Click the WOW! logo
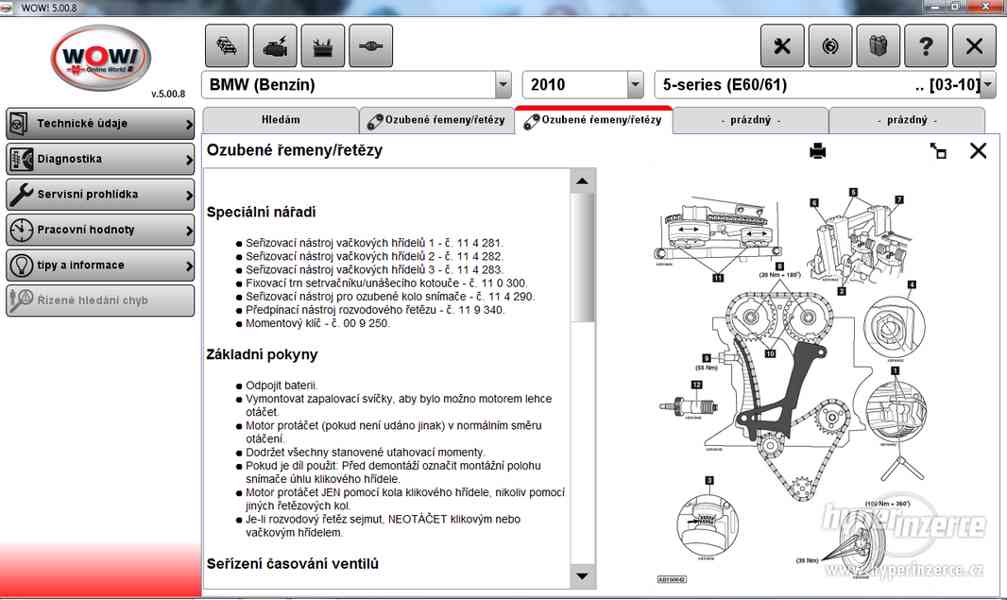 point(101,58)
